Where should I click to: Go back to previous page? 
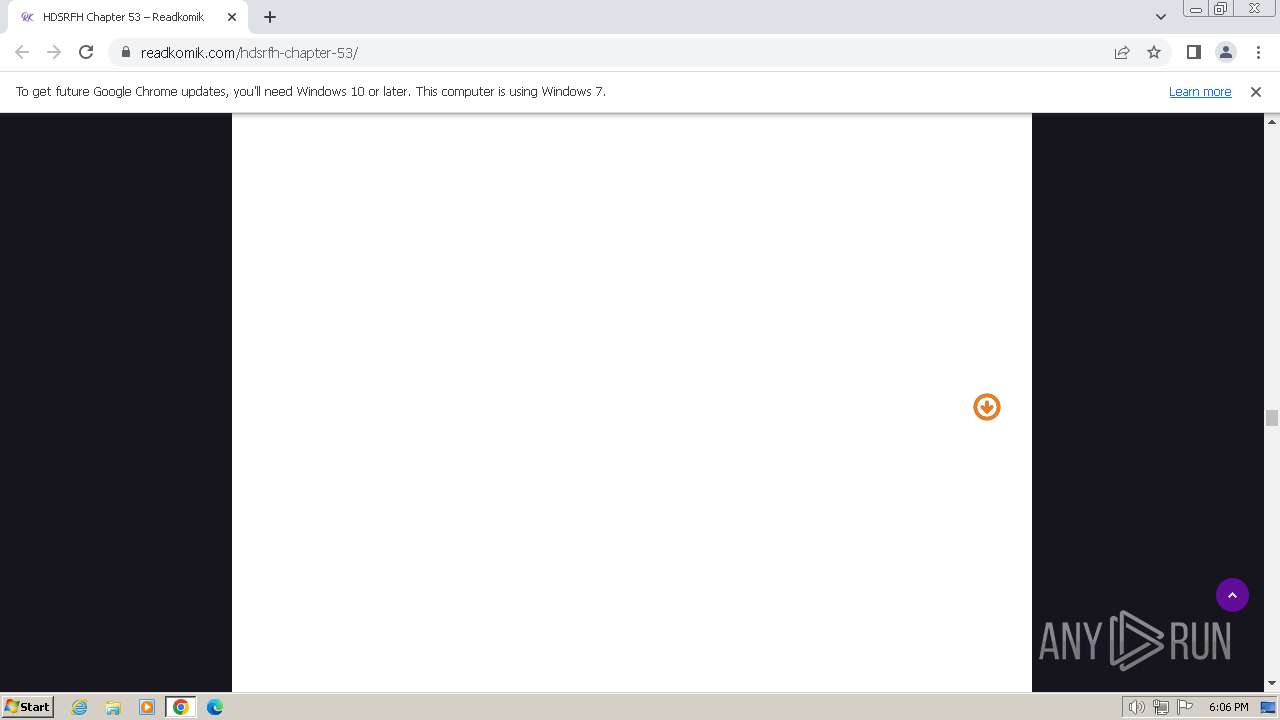pyautogui.click(x=22, y=52)
